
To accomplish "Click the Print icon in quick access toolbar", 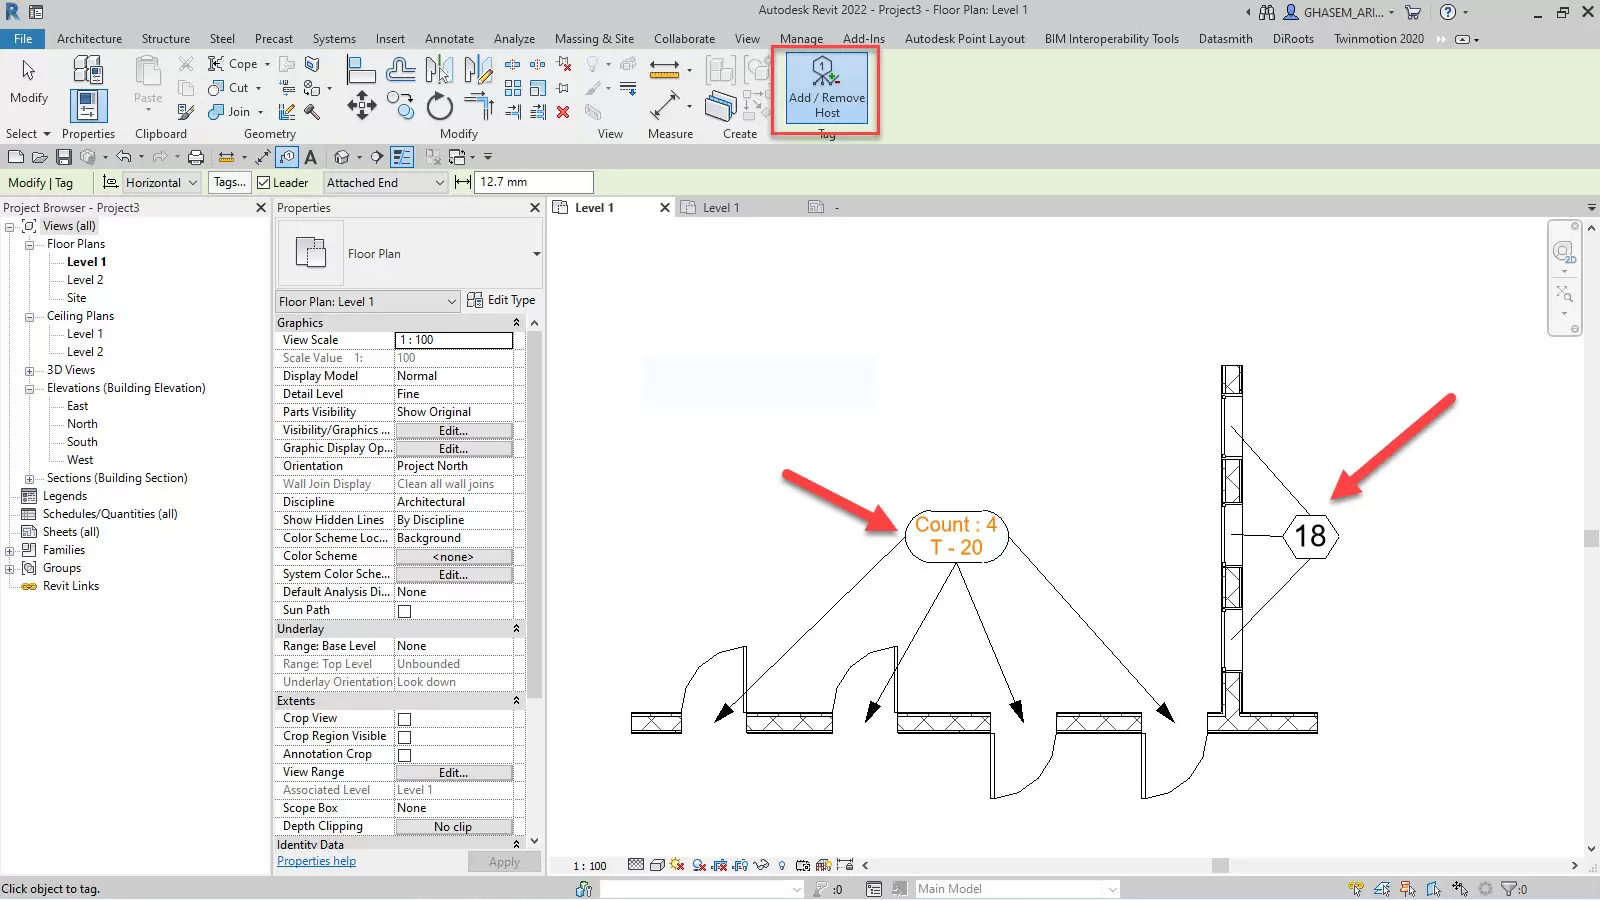I will pyautogui.click(x=196, y=157).
